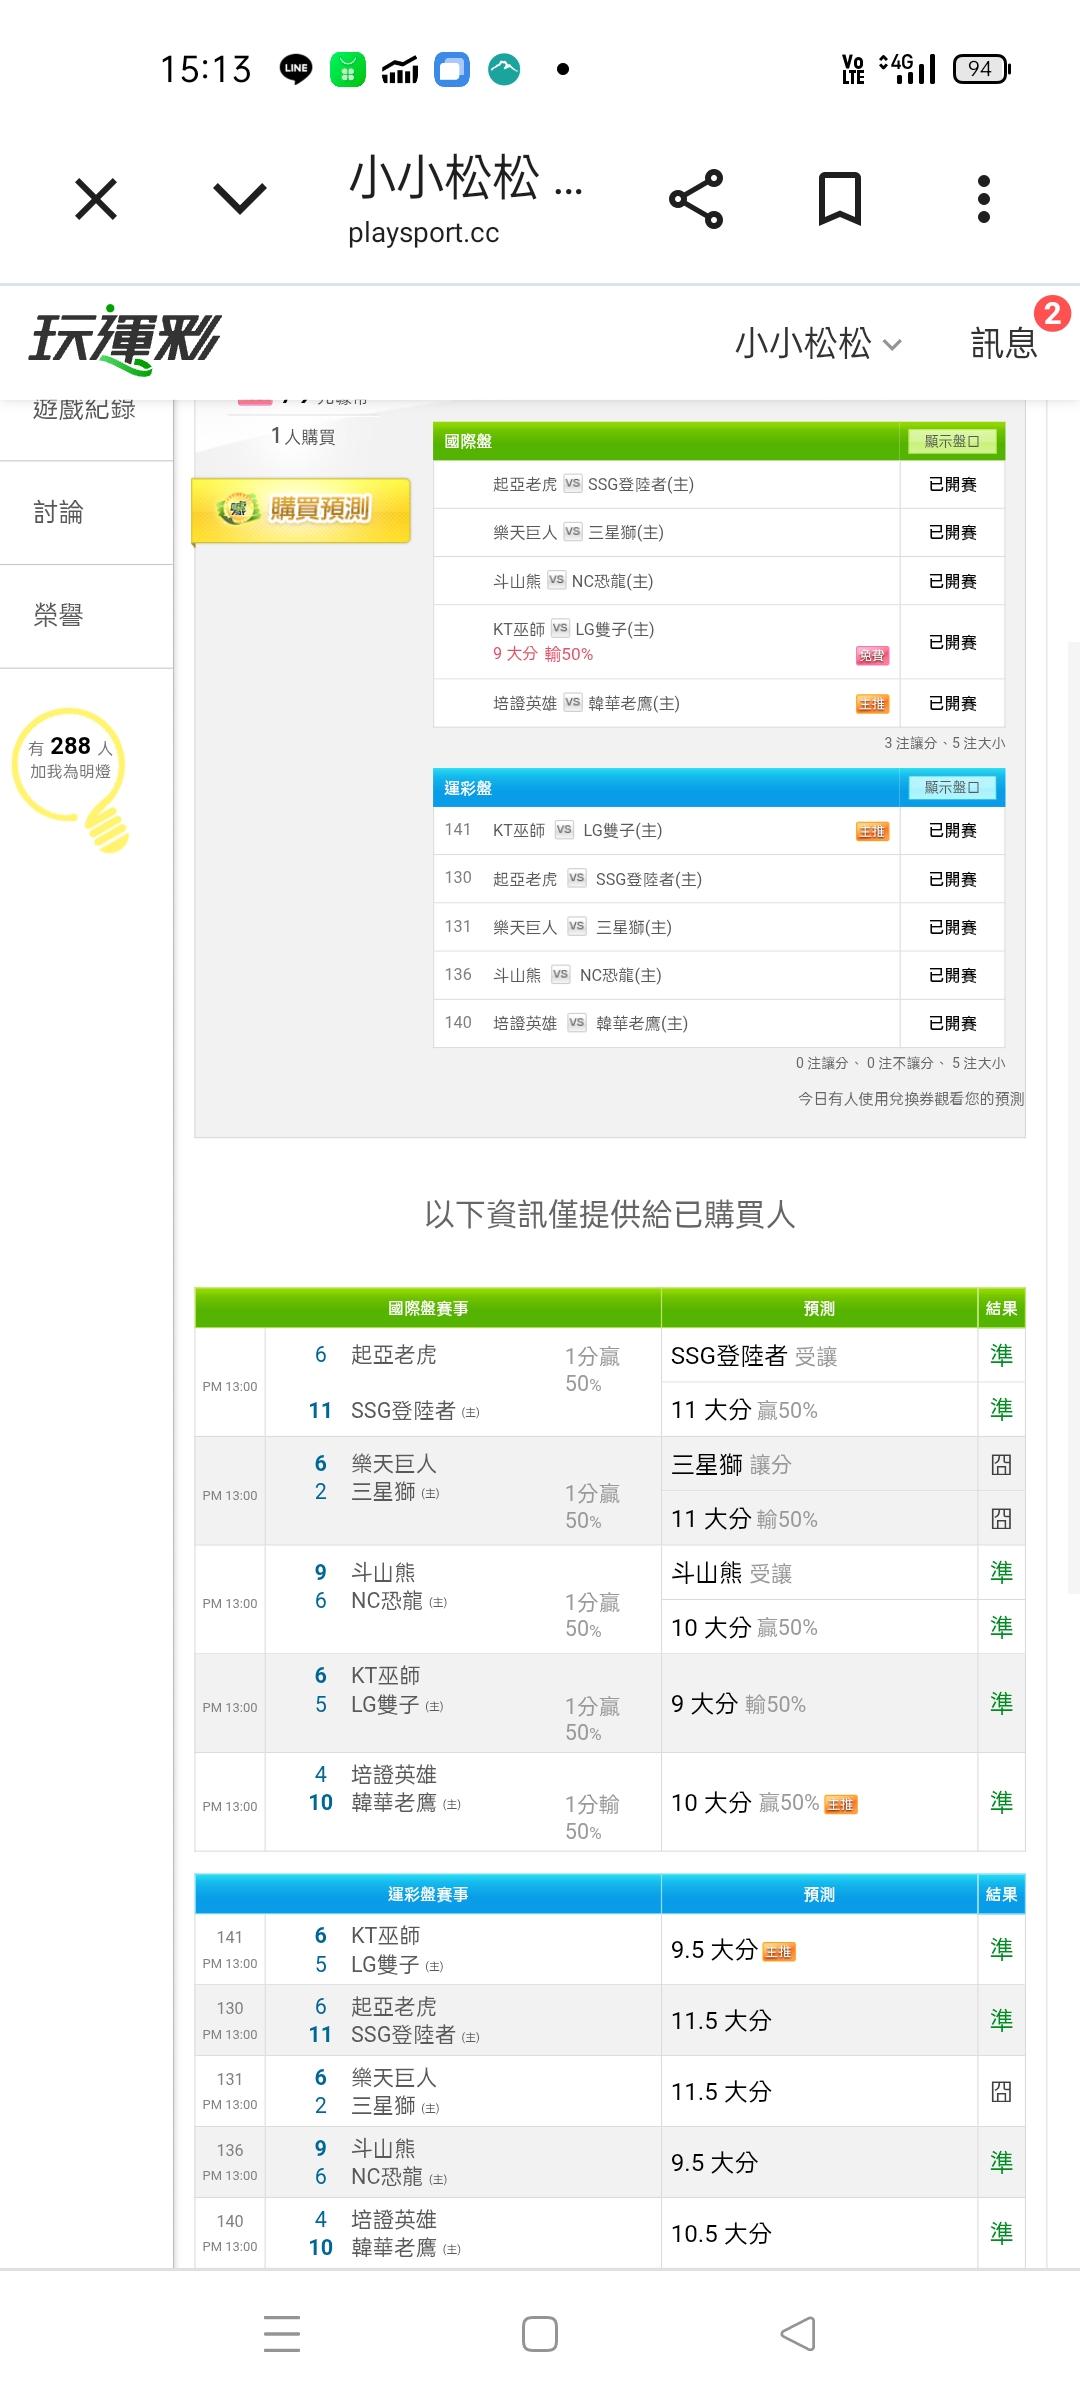
Task: Tap the share icon in browser bar
Action: click(x=696, y=199)
